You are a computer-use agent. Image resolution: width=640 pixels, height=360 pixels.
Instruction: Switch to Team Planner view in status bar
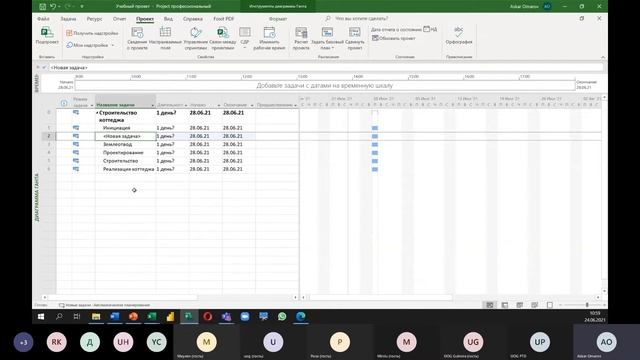(519, 305)
